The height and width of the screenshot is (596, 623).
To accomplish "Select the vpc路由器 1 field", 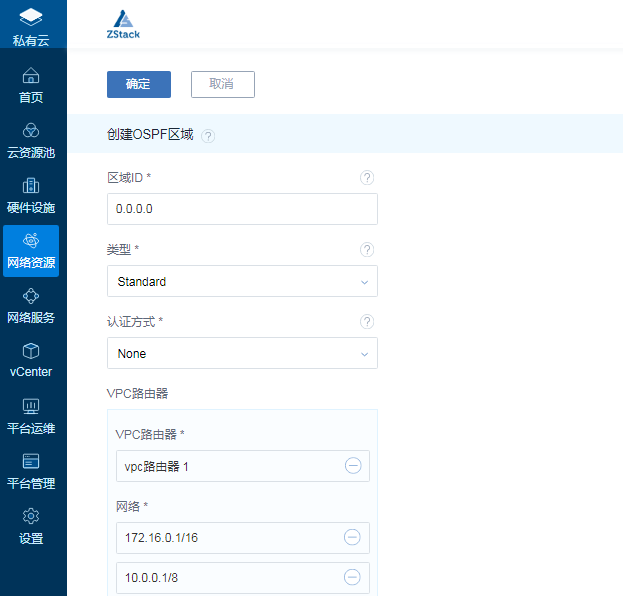I will point(243,466).
